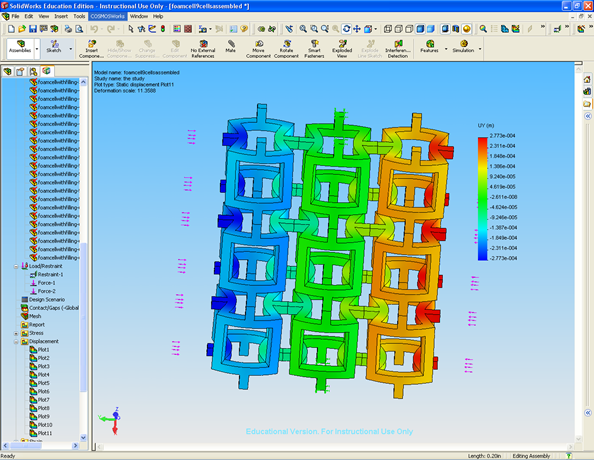Toggle Shadows in Shaded Mode button
This screenshot has width=594, height=460.
coord(445,29)
